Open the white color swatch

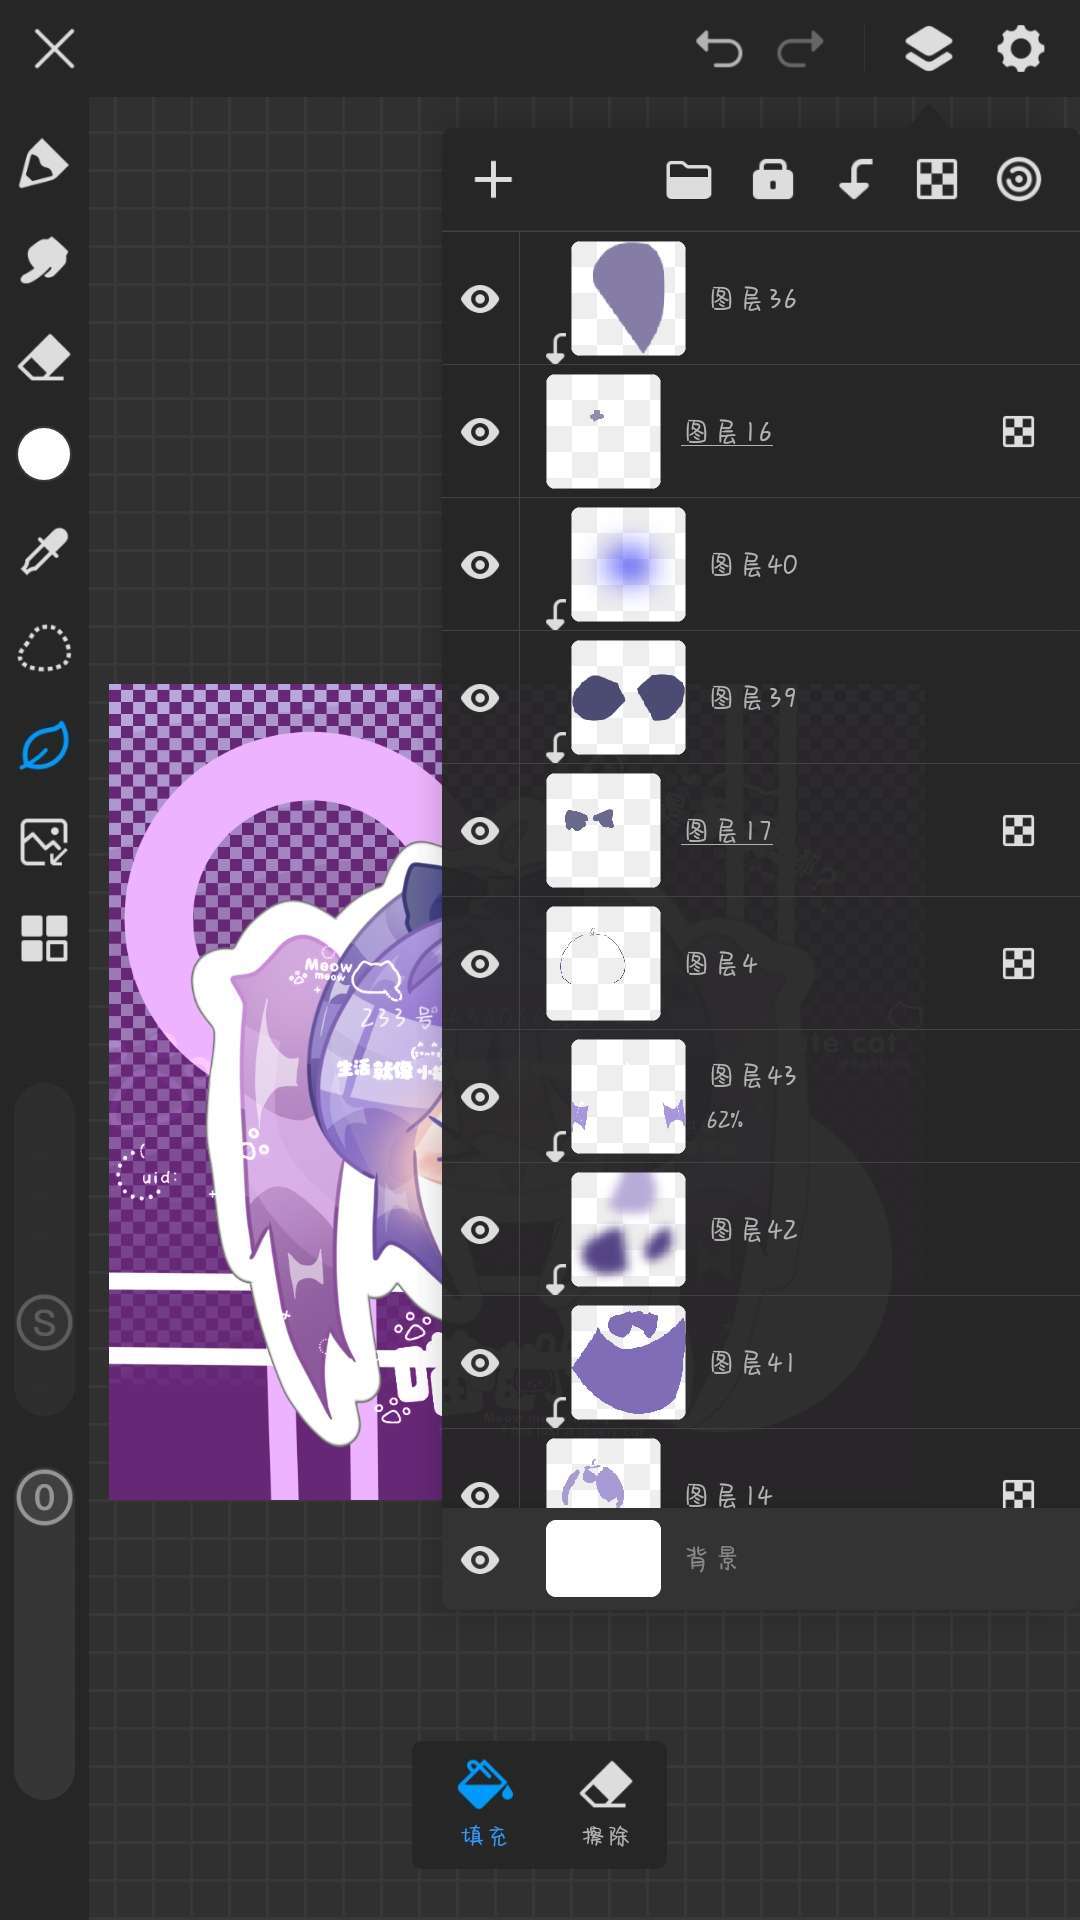(44, 455)
